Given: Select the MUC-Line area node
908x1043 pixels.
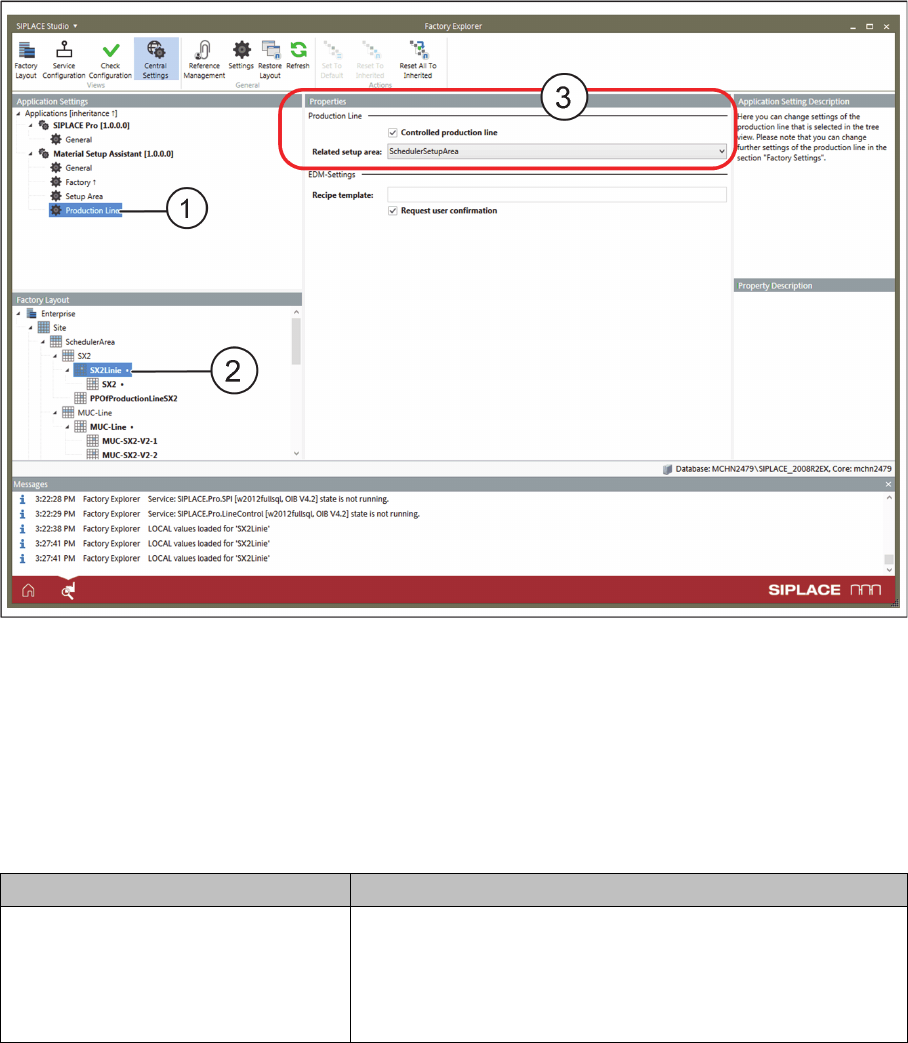Looking at the screenshot, I should pos(94,412).
